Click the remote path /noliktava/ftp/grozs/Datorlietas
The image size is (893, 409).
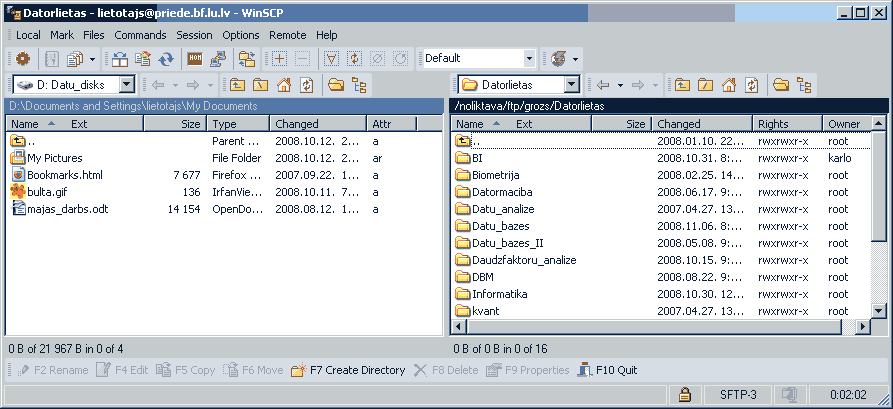(530, 105)
